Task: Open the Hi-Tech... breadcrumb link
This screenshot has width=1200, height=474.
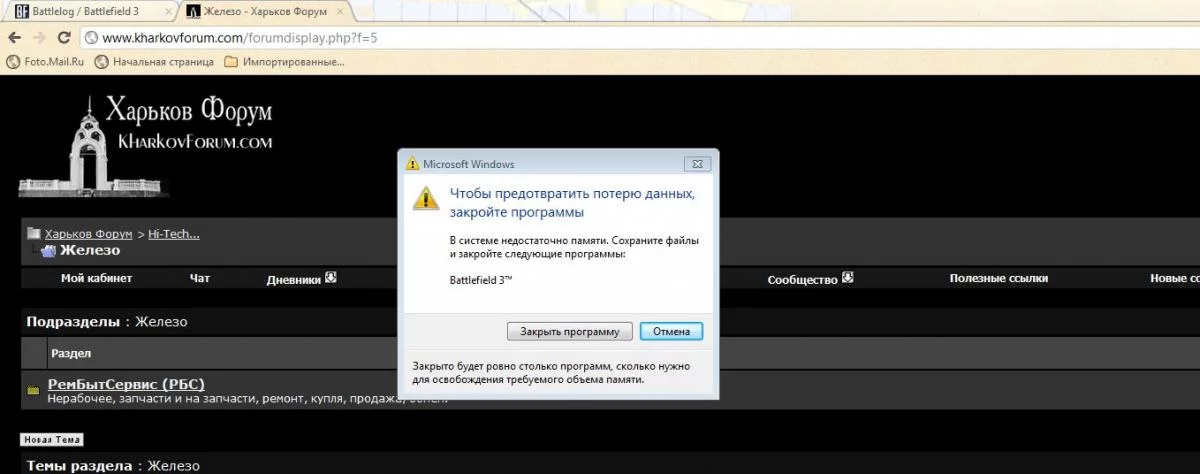Action: pos(174,234)
